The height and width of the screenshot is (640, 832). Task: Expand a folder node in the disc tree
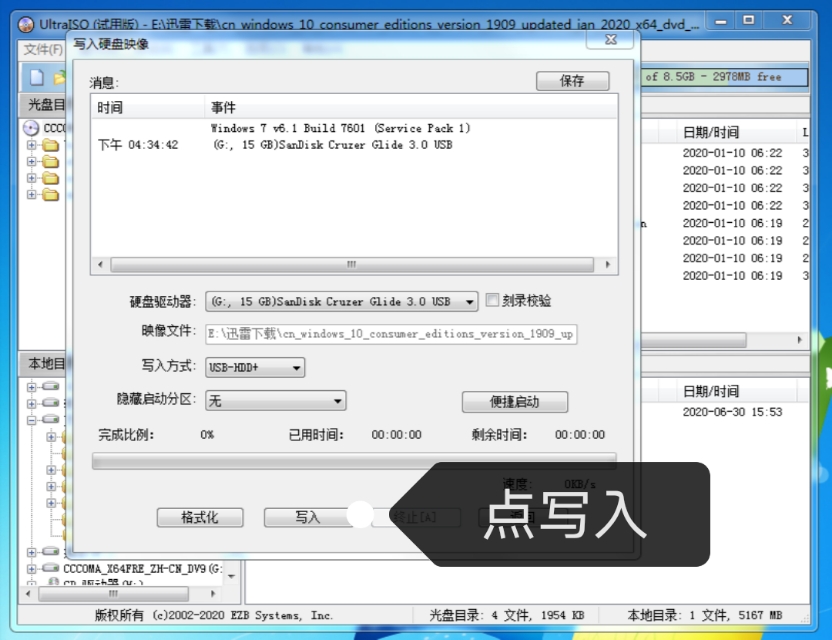coord(31,145)
